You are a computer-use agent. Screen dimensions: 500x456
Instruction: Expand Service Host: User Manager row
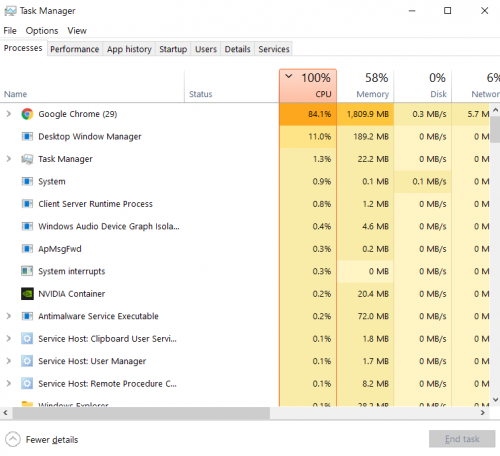click(x=9, y=361)
